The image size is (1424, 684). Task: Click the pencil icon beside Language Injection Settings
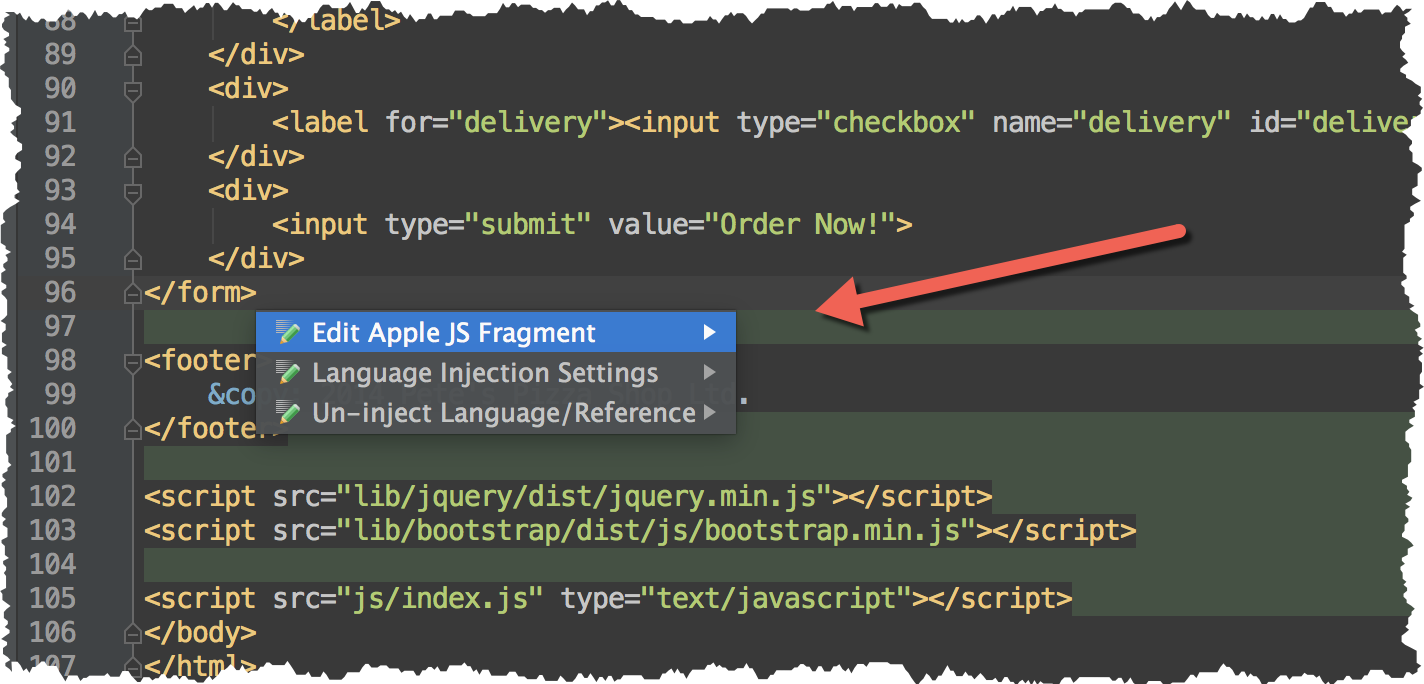(288, 373)
